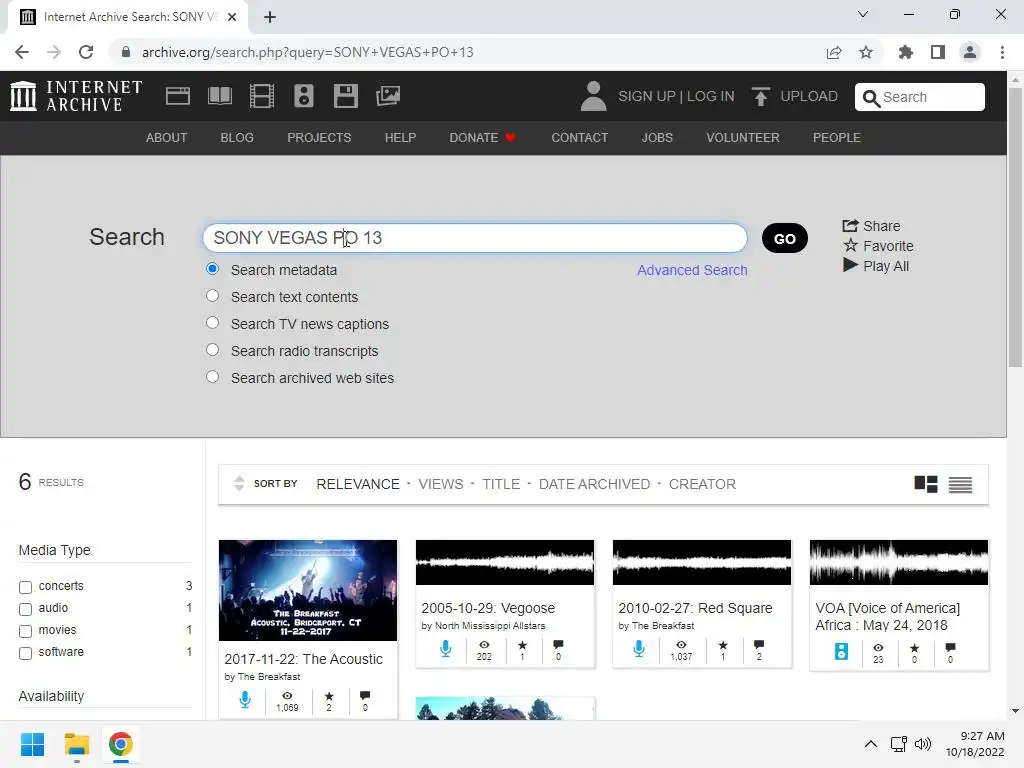The width and height of the screenshot is (1024, 768).
Task: Open 2005-10-29: Vegoose result
Action: coord(488,608)
